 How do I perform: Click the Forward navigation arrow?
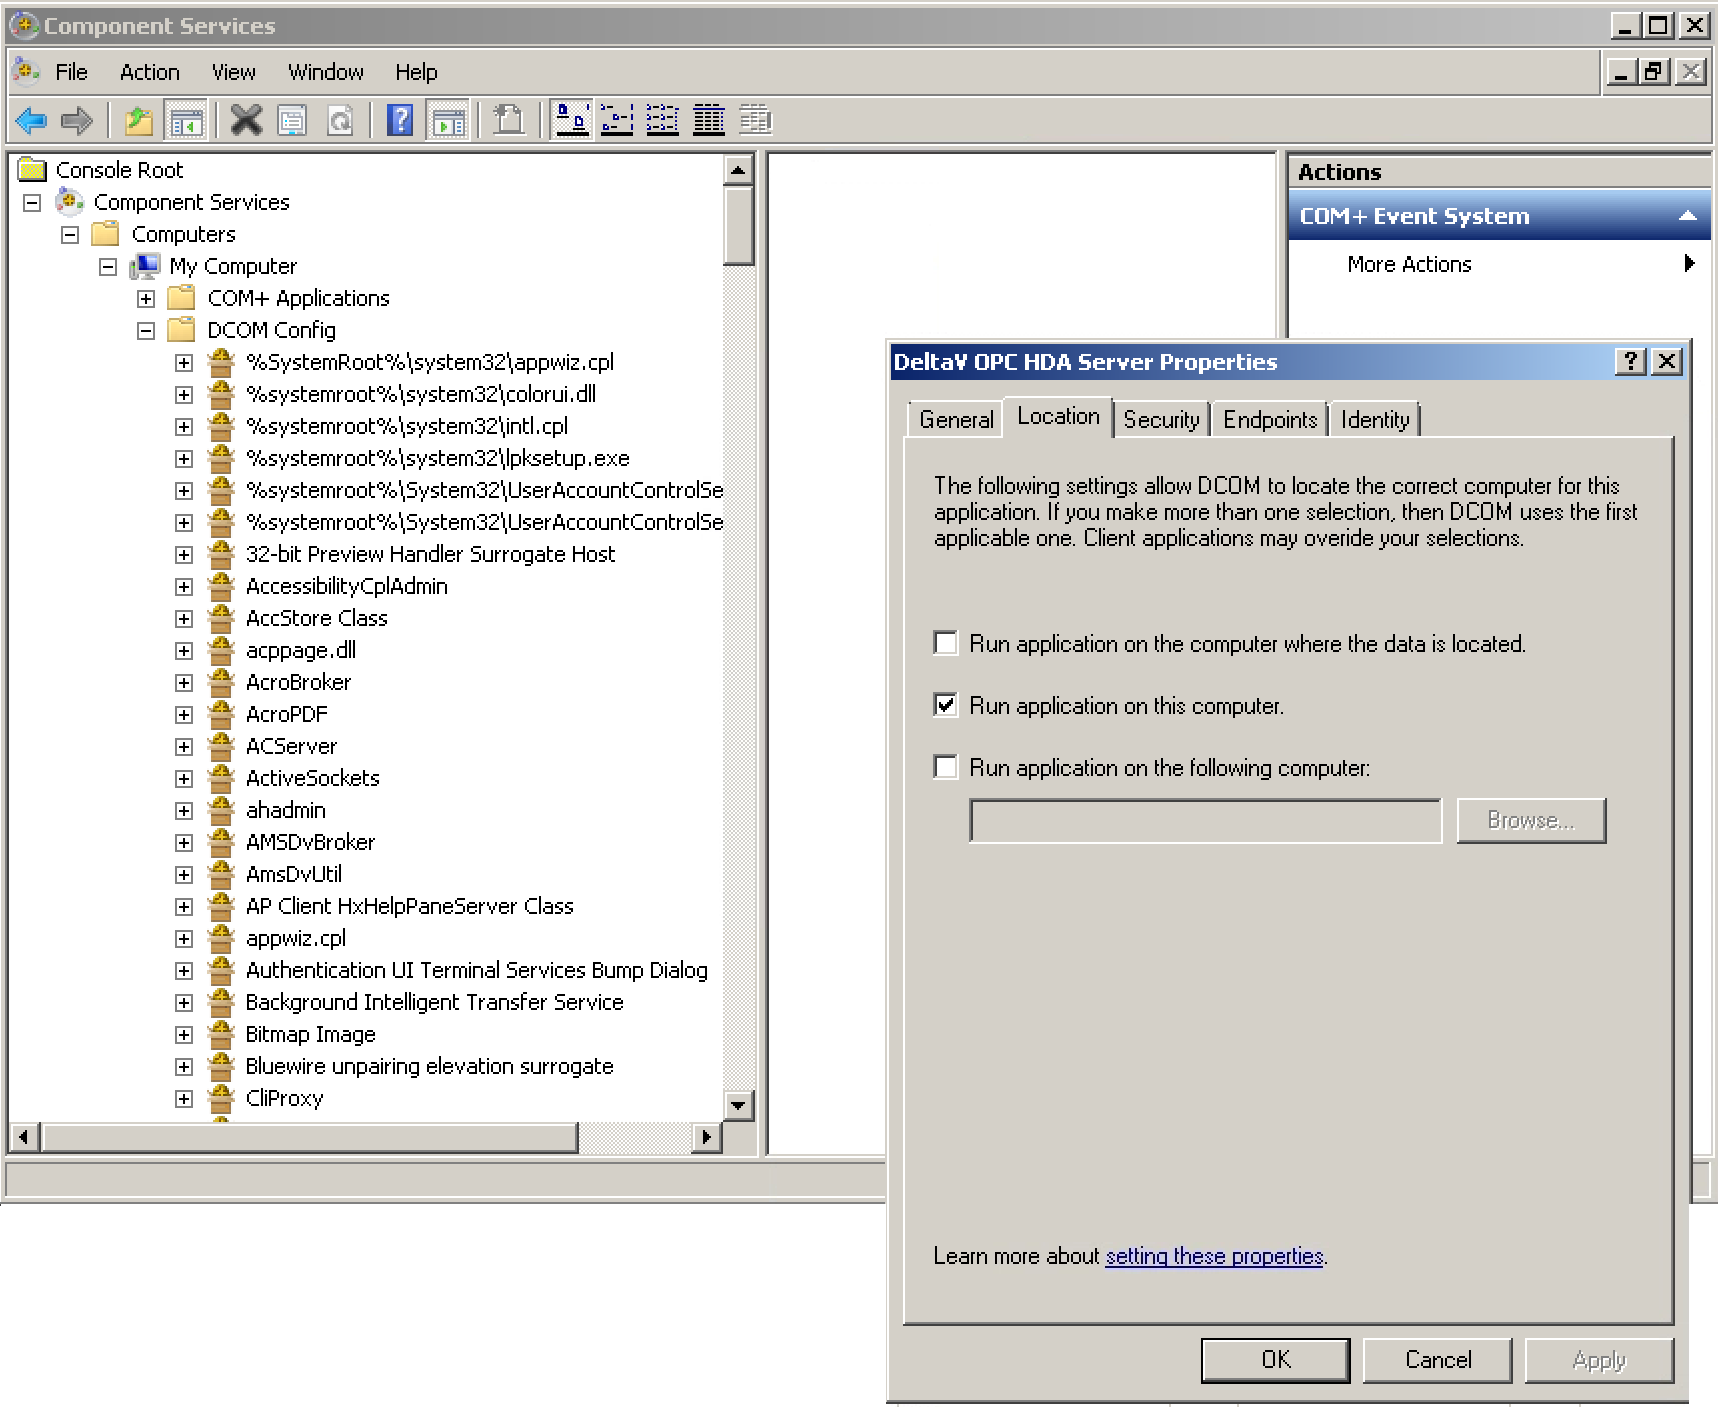76,120
